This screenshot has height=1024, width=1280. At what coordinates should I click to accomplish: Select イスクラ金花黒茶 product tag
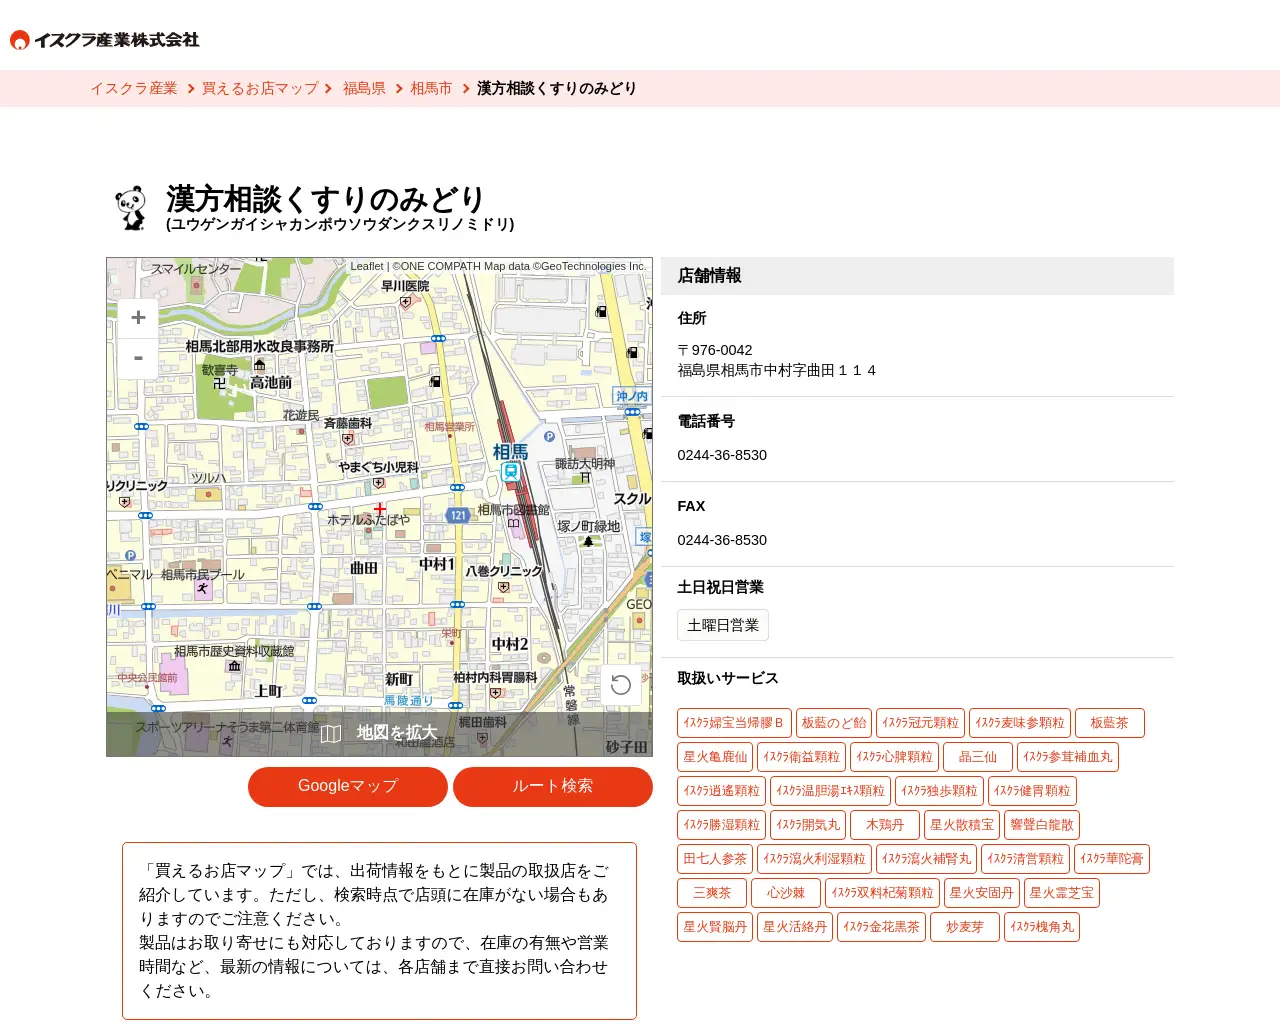881,927
